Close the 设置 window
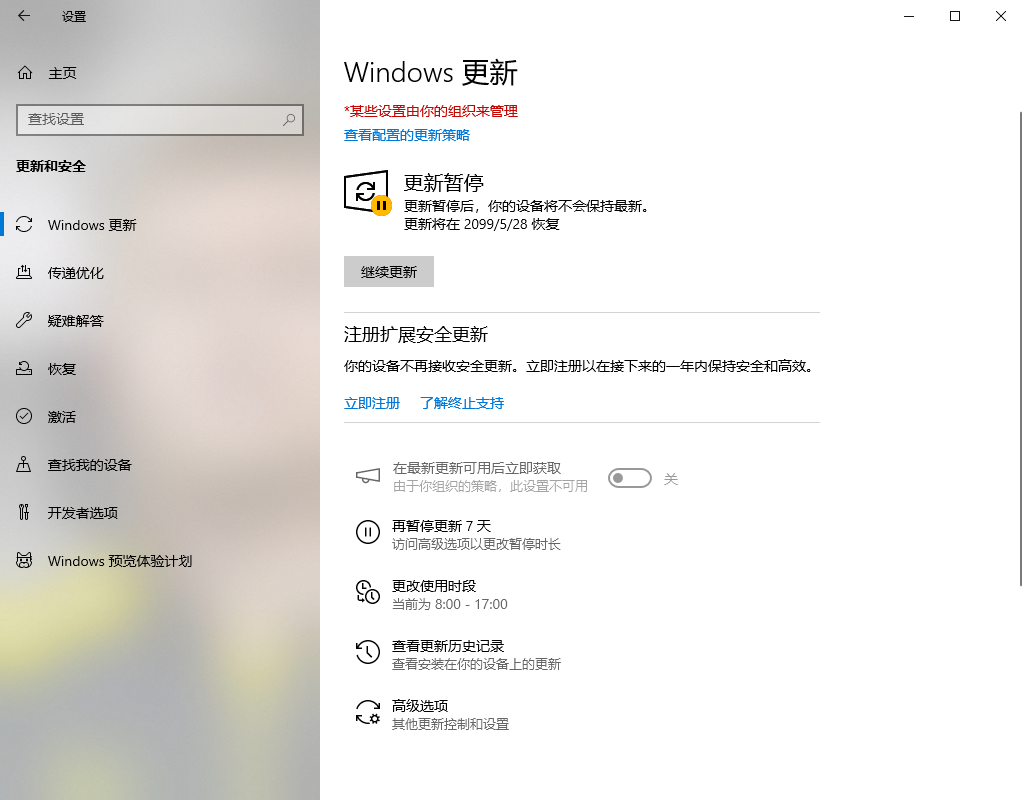Screen dimensions: 1024x800 coord(1000,16)
